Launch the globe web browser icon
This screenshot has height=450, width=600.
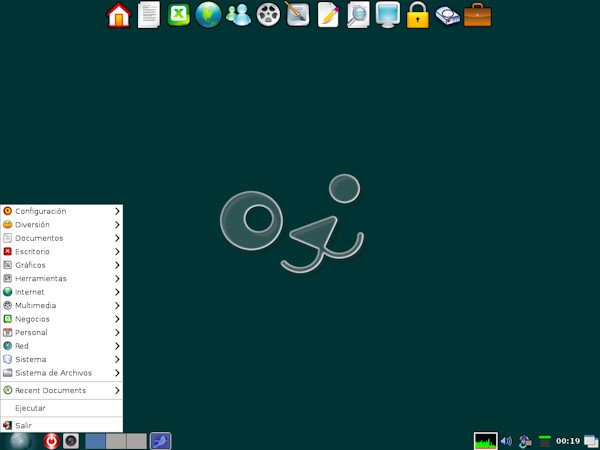[209, 15]
